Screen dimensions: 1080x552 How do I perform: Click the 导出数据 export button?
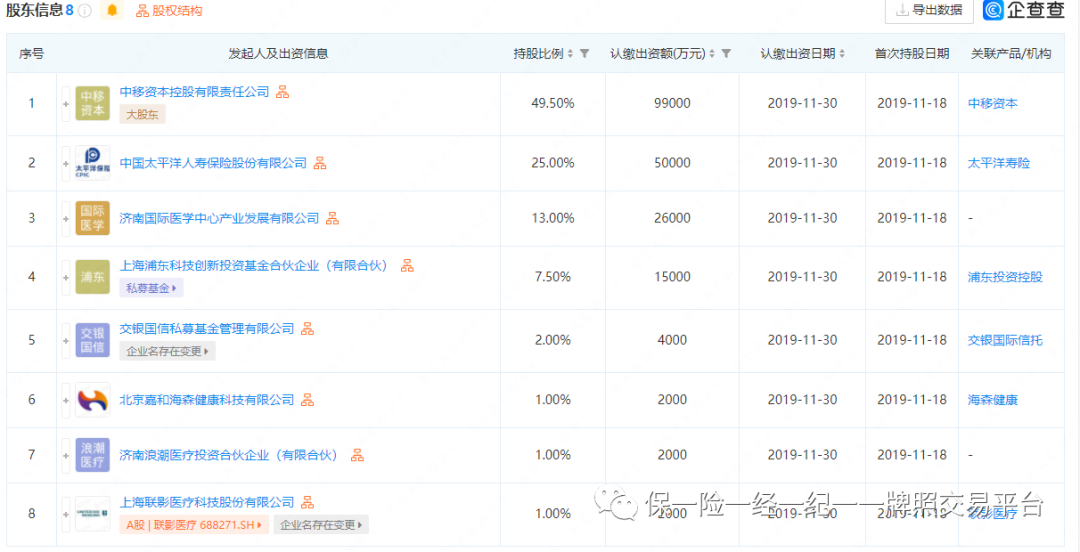(x=929, y=10)
